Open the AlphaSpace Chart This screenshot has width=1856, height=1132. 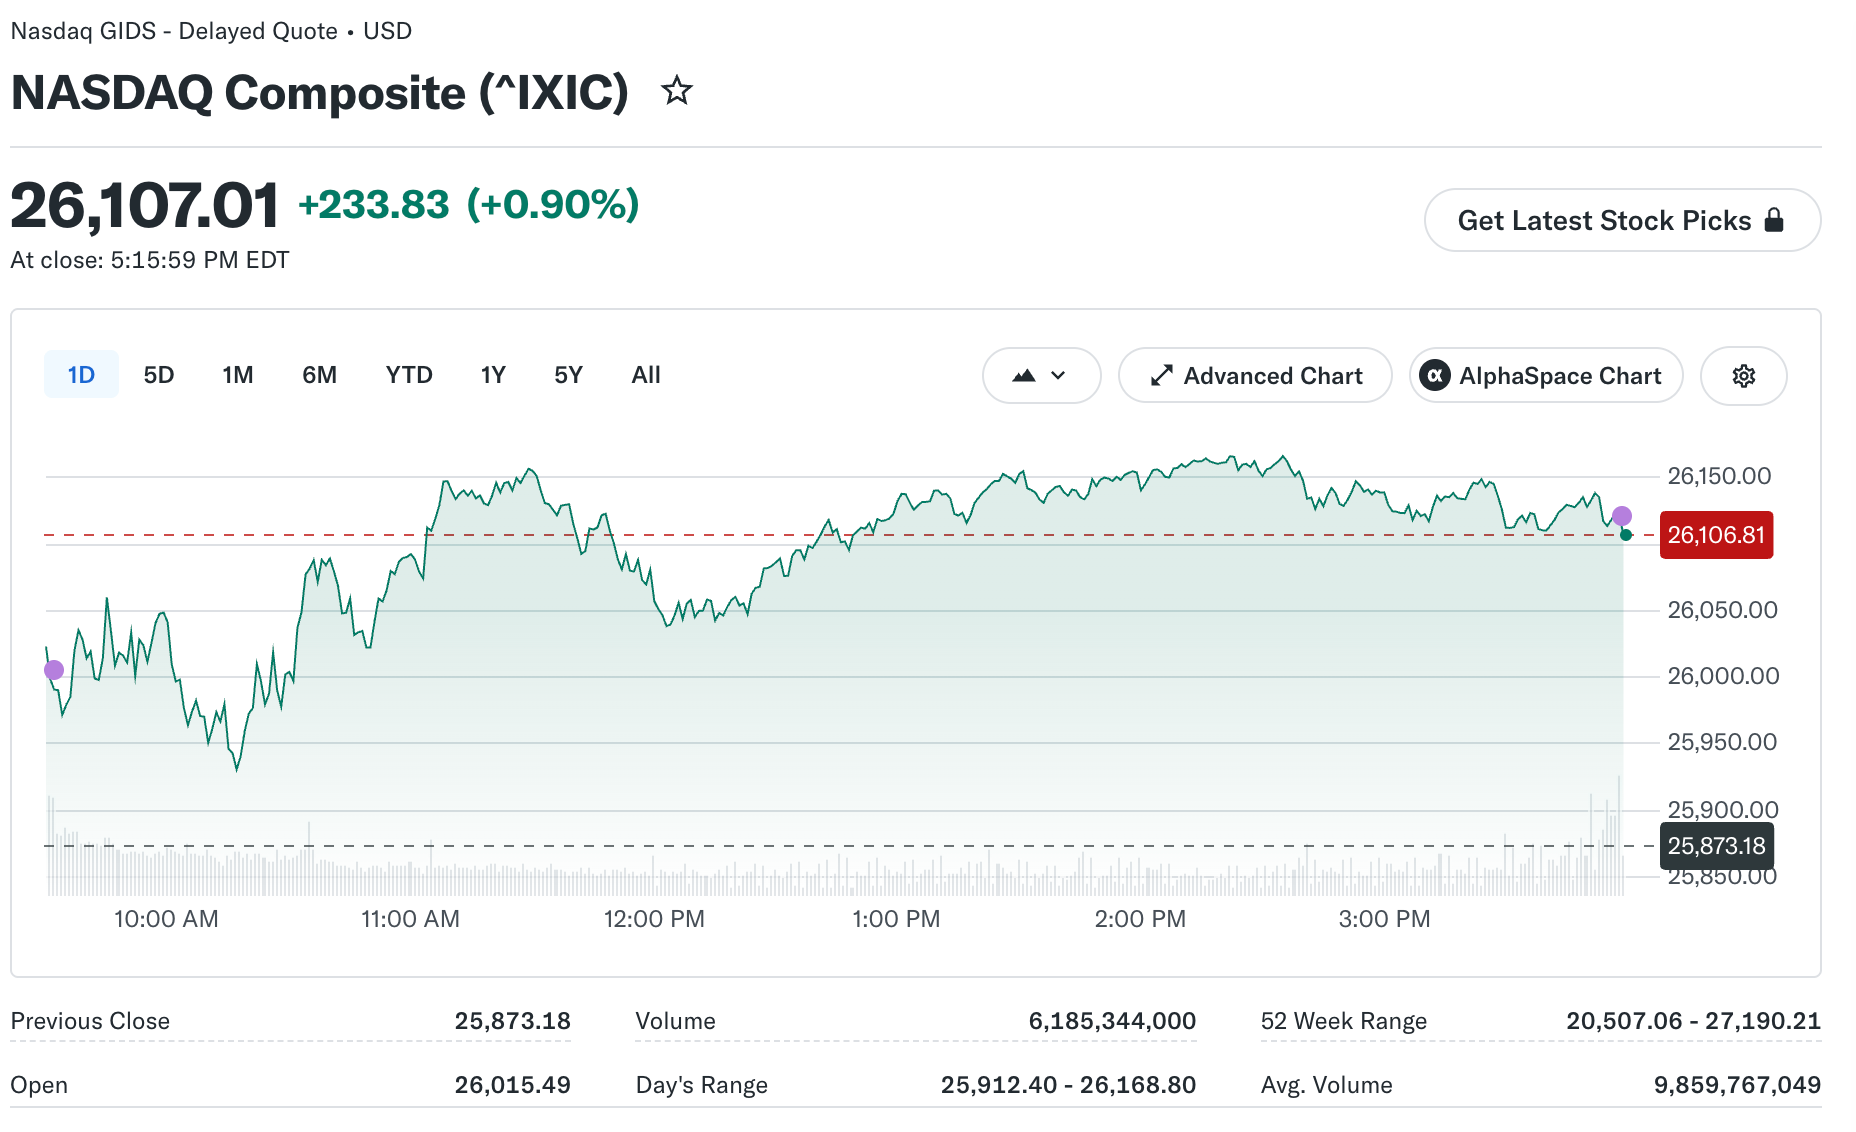point(1546,376)
